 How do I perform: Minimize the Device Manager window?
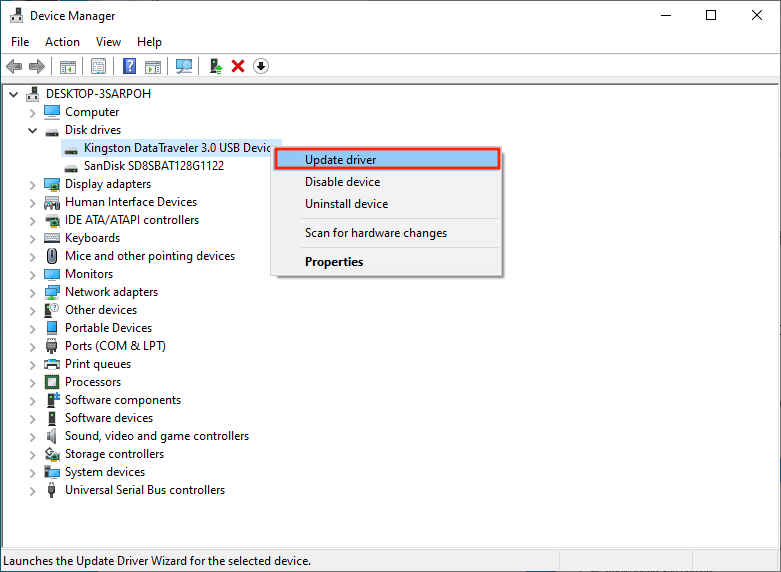pos(665,15)
